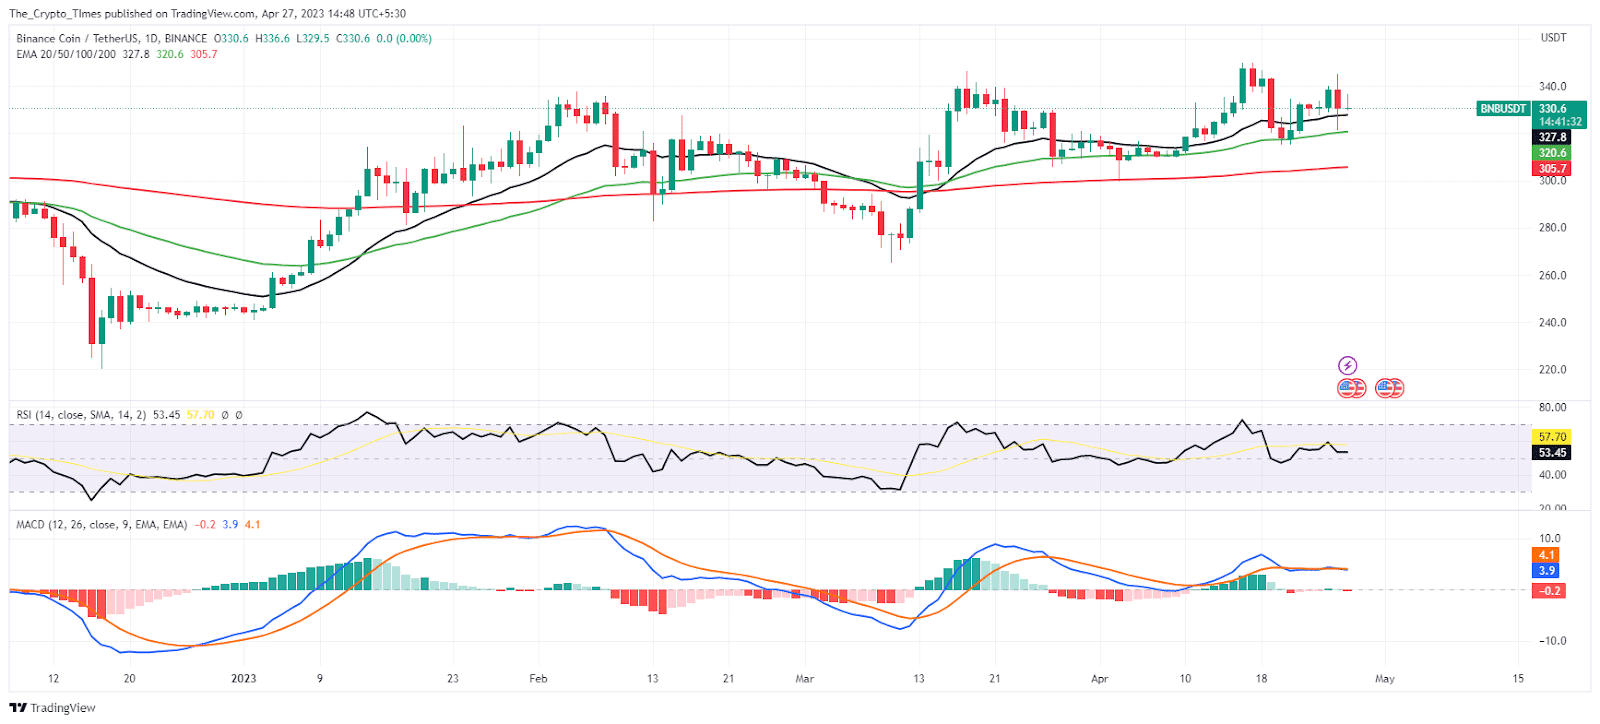Click the 40.00 RSI axis value
1600x724 pixels.
1553,475
